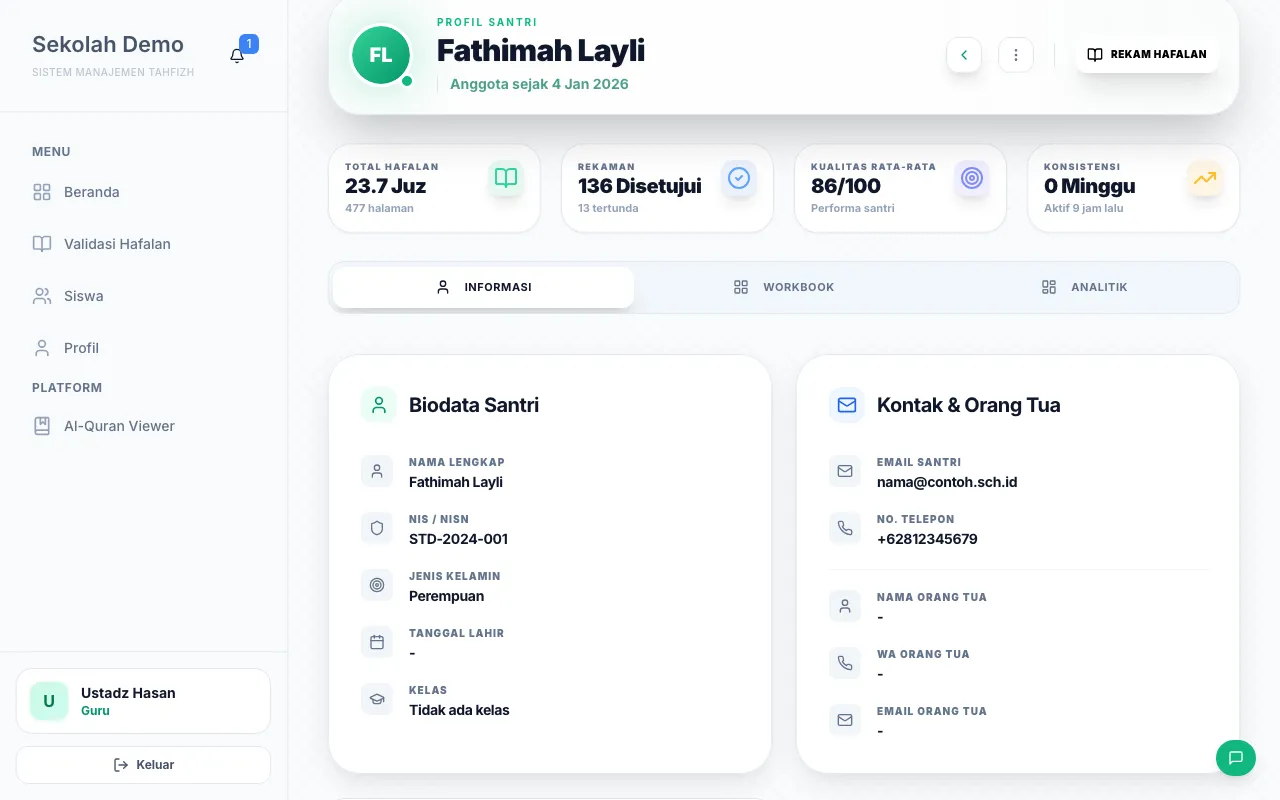Click the Ustadz Hasan user card

click(x=143, y=701)
